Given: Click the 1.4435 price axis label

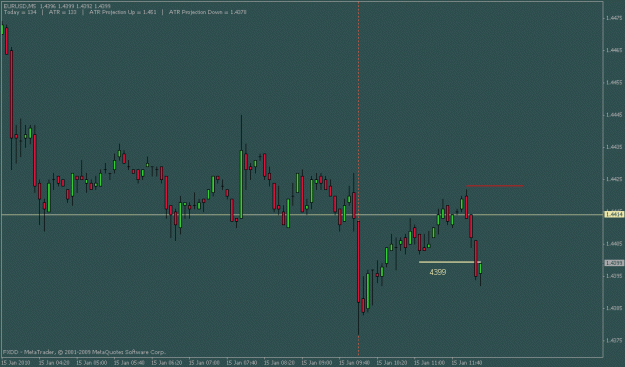Looking at the screenshot, I should click(614, 147).
